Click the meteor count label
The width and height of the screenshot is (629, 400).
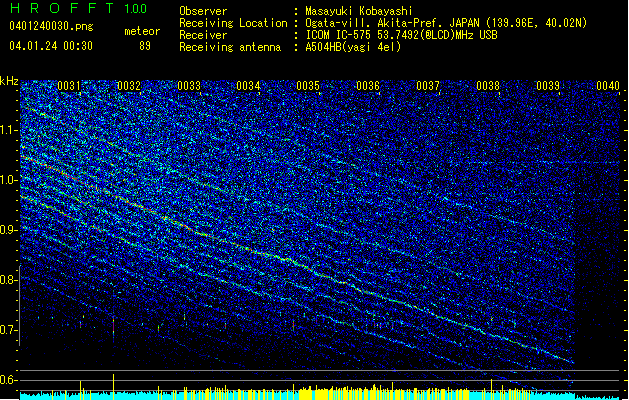[142, 31]
